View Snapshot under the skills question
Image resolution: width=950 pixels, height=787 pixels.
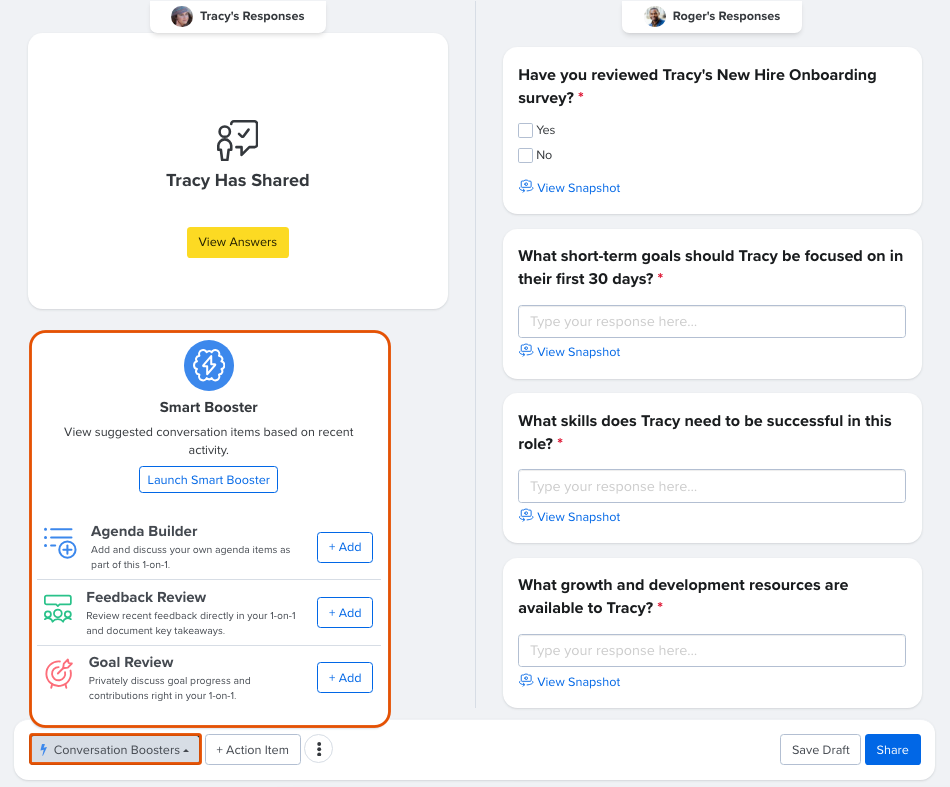(578, 517)
